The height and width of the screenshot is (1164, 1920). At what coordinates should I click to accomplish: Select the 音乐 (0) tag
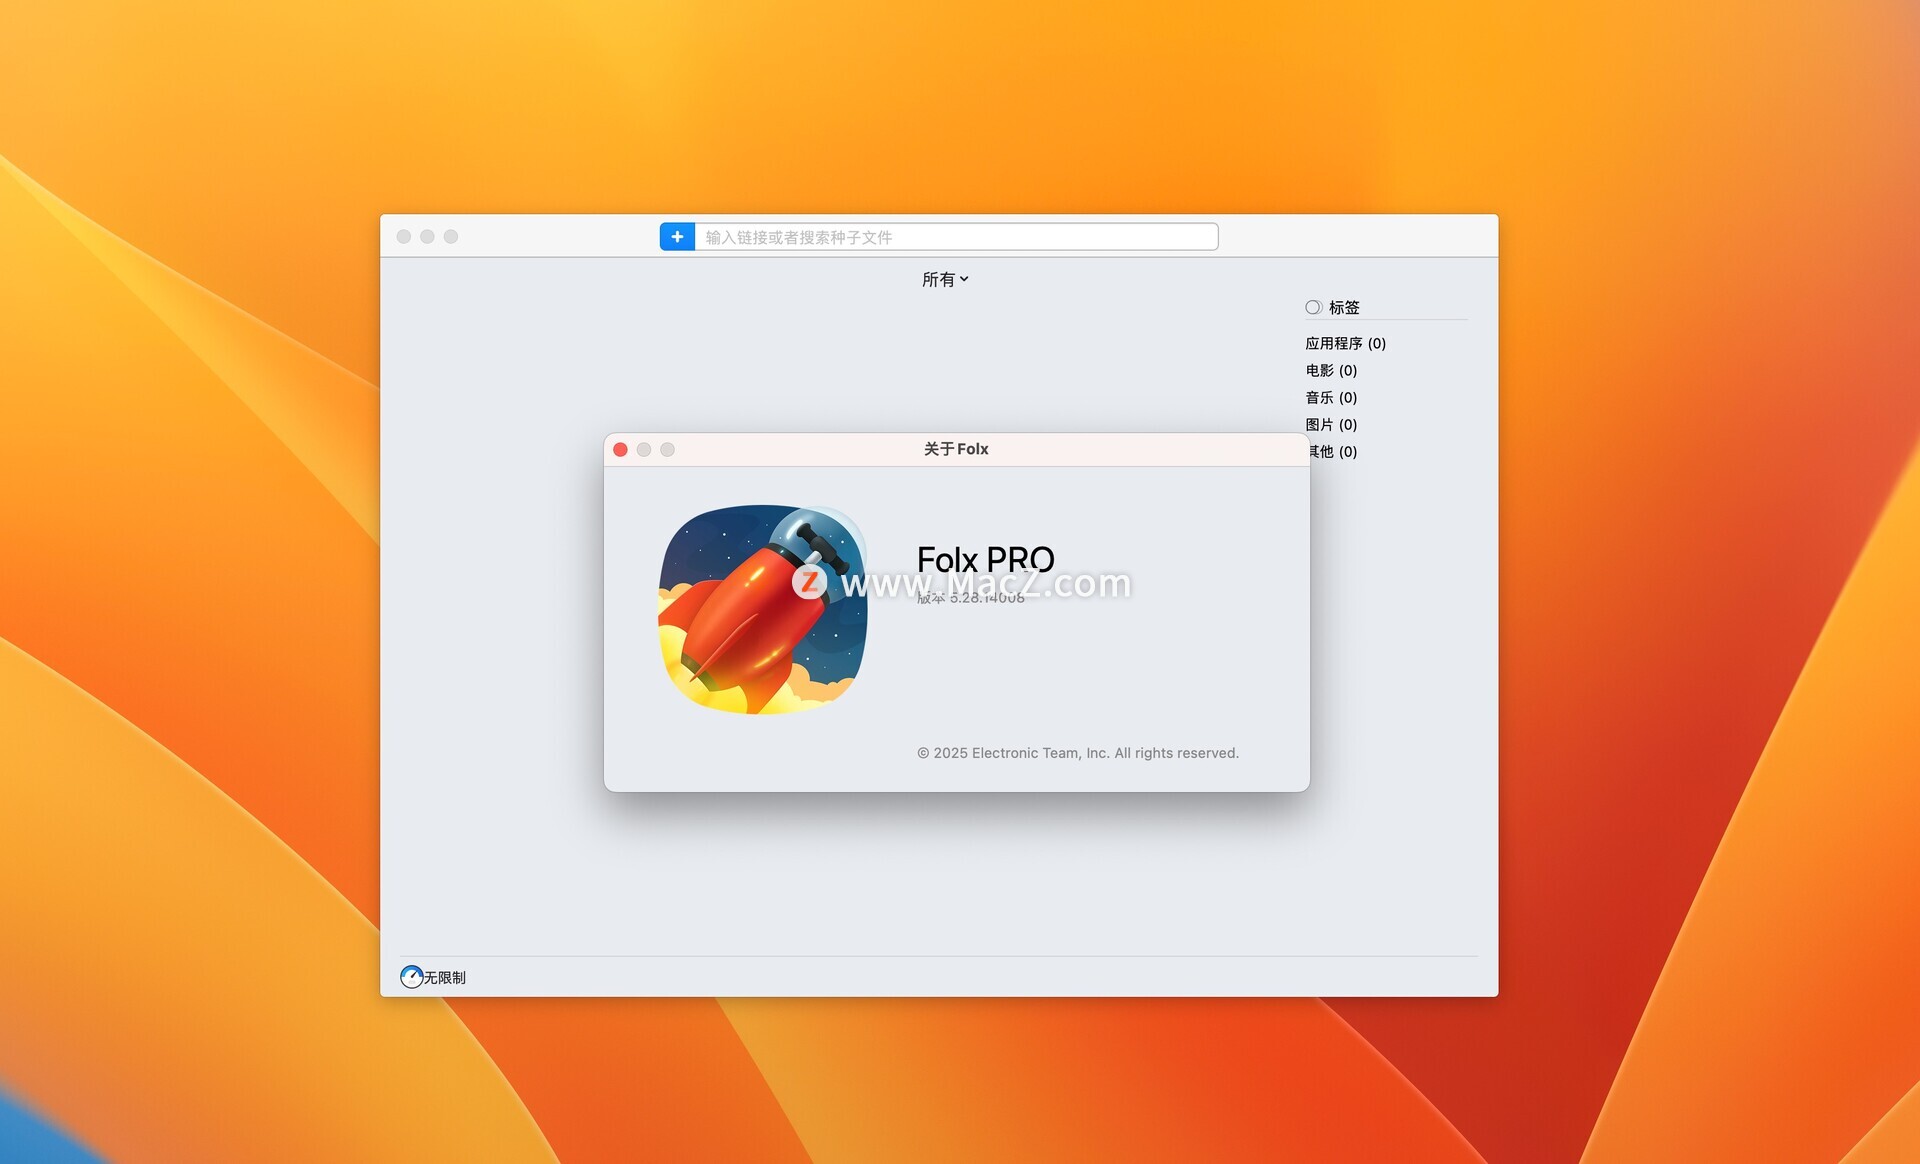click(x=1331, y=397)
